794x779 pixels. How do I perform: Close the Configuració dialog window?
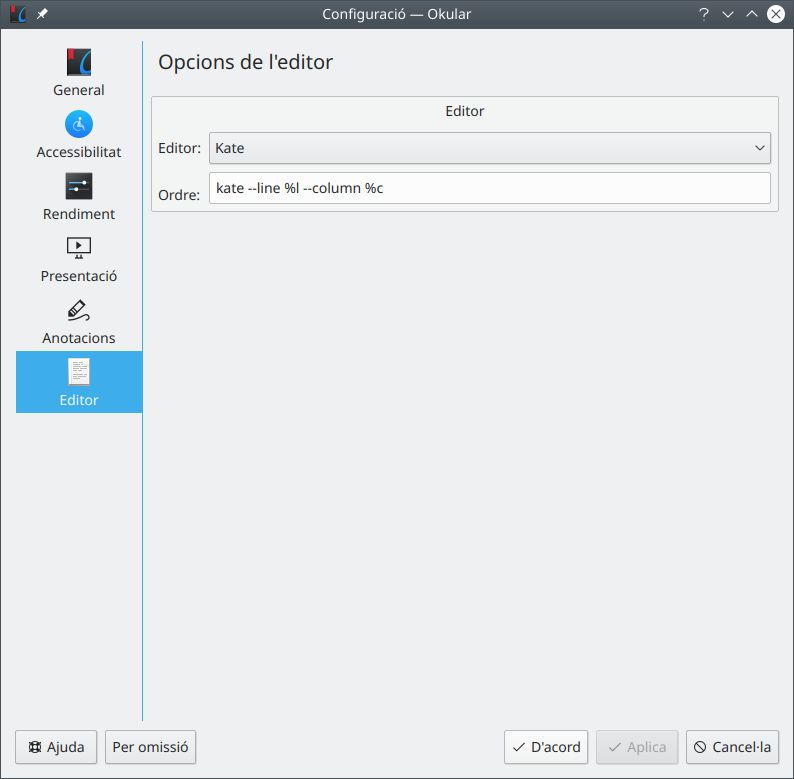click(775, 14)
